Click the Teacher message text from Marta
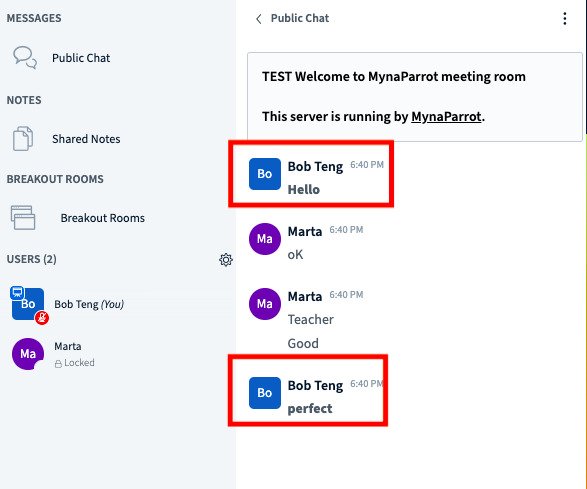 coord(310,319)
